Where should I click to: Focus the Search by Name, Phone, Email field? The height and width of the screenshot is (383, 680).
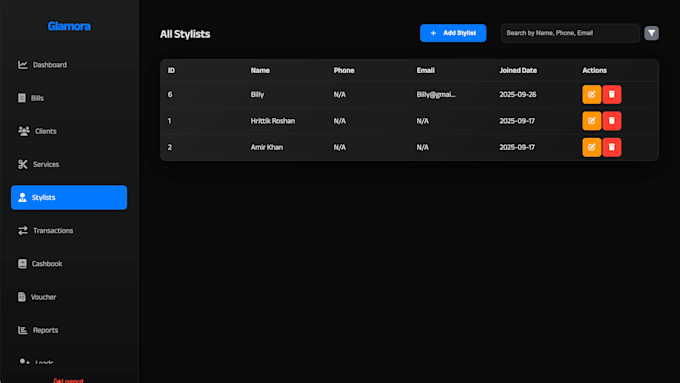[570, 33]
